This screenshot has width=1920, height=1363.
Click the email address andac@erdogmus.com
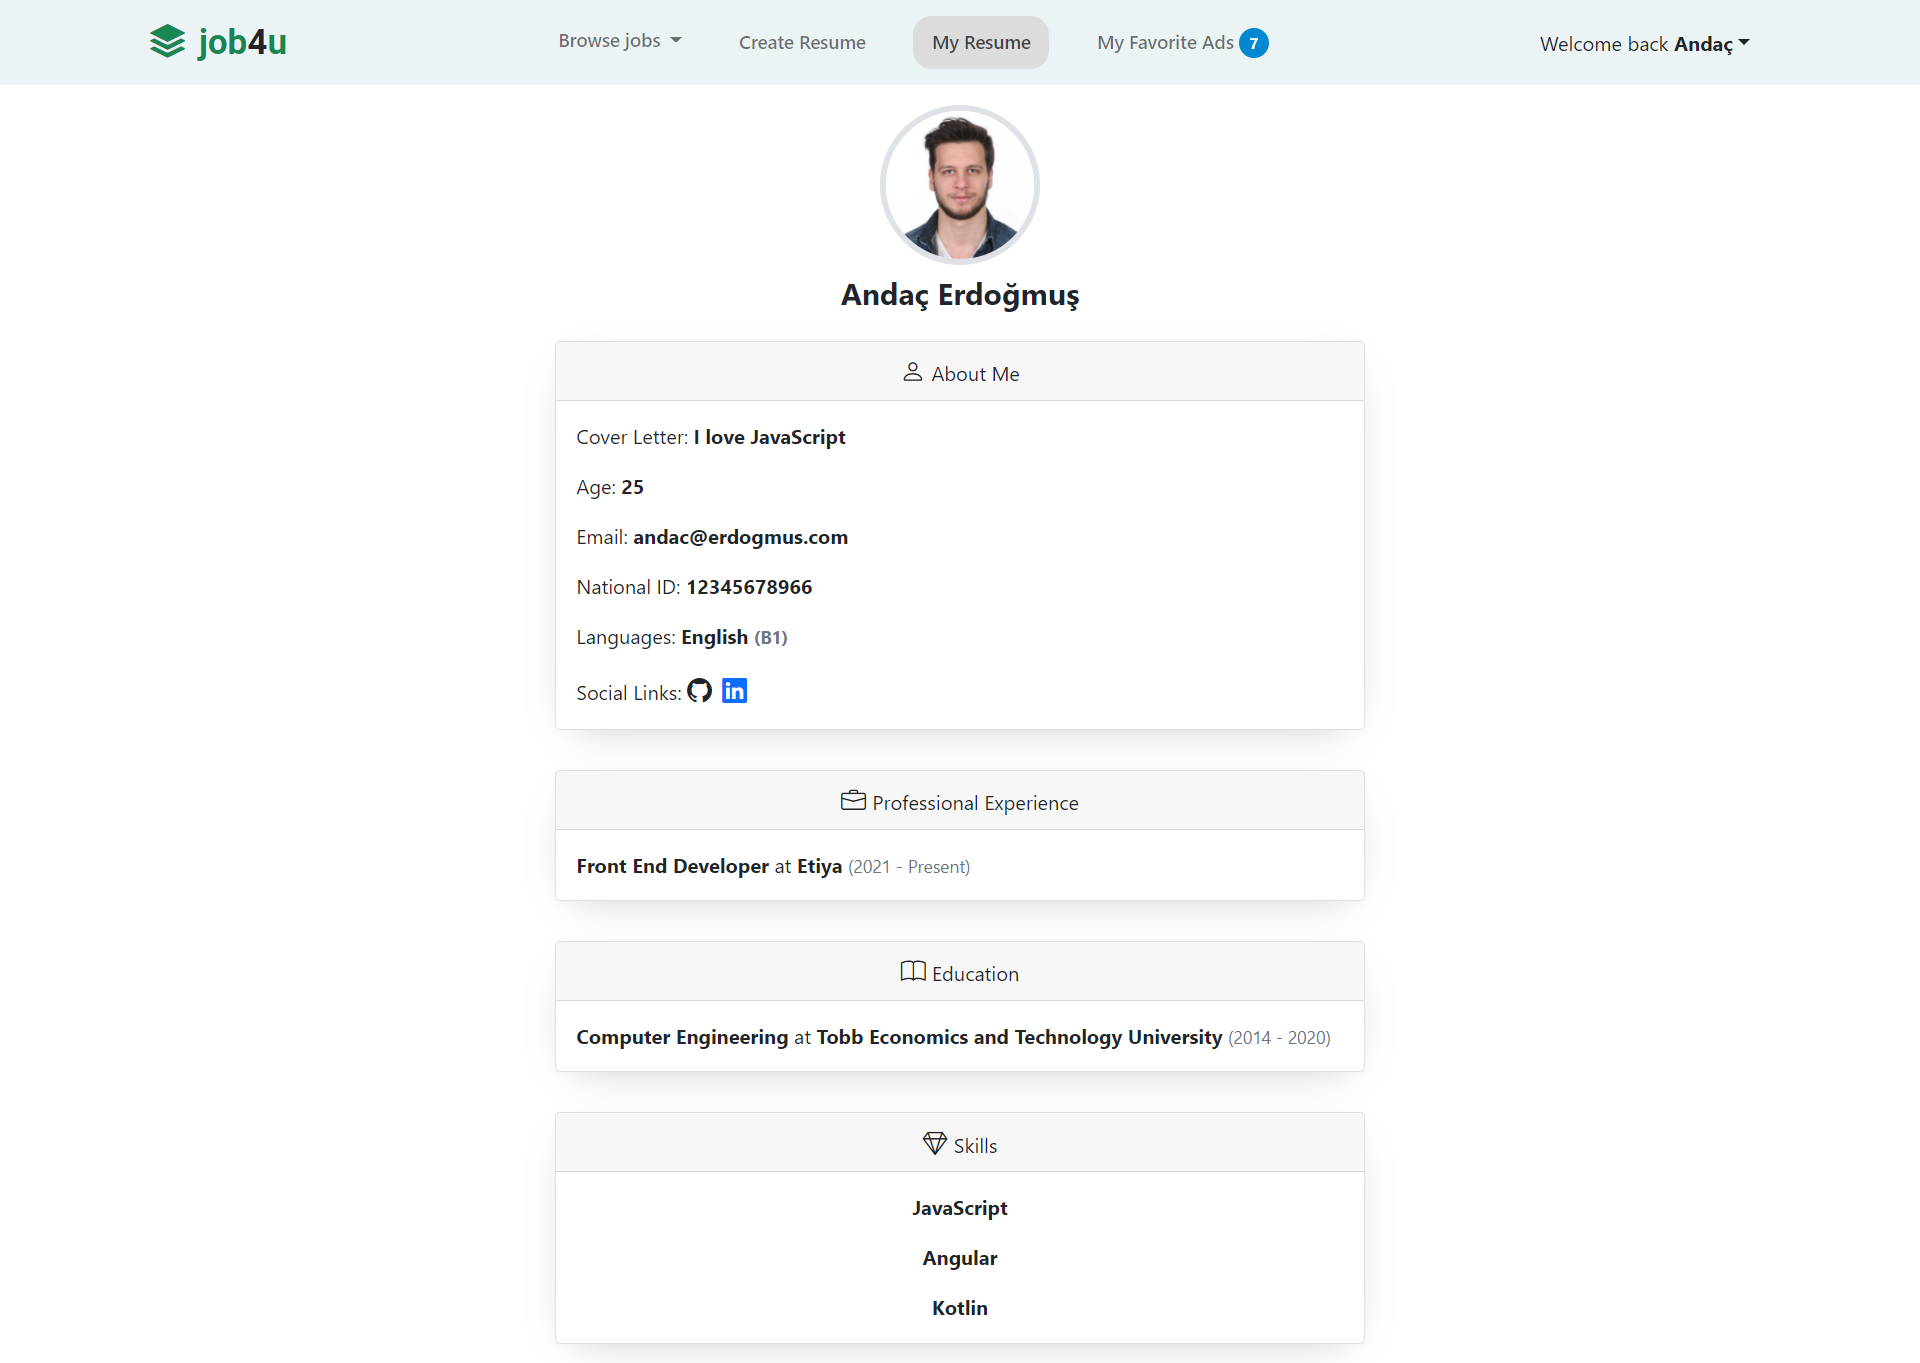[x=740, y=537]
